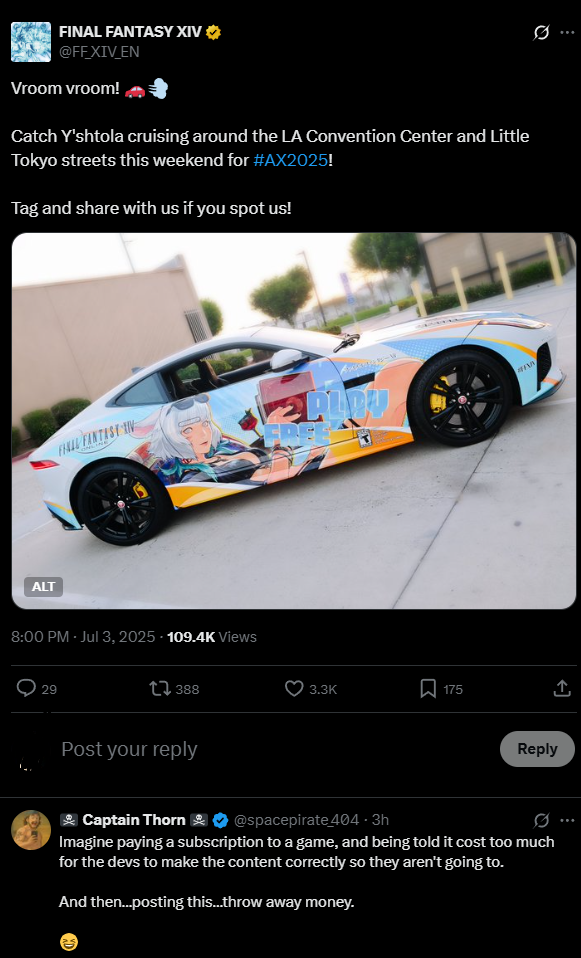Screen dimensions: 581x958
Task: Click the 8:00 PM Jul 3, 2025 timestamp
Action: click(83, 637)
